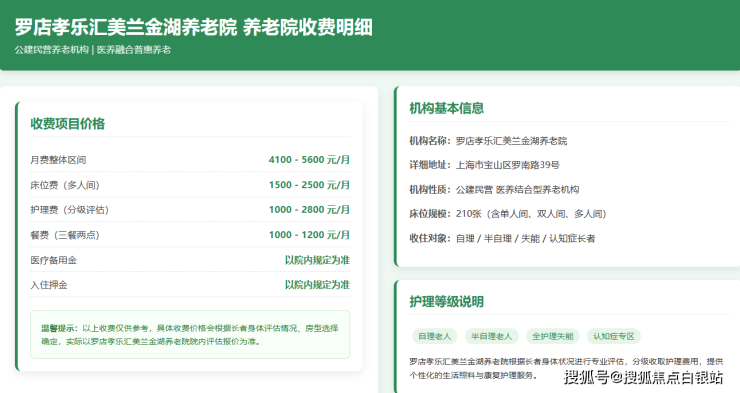Select the 认知症专区 care level tag
Viewport: 740px width, 393px height.
[x=614, y=336]
